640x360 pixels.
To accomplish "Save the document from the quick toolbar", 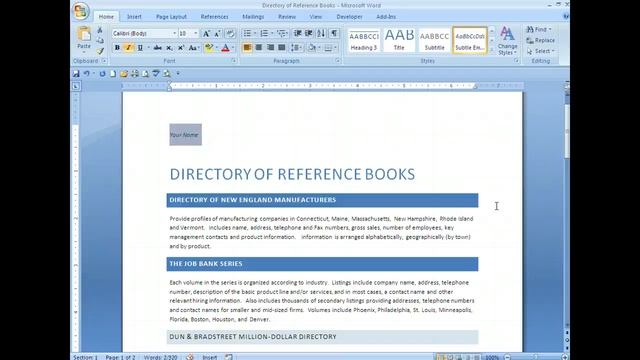I will 76,74.
